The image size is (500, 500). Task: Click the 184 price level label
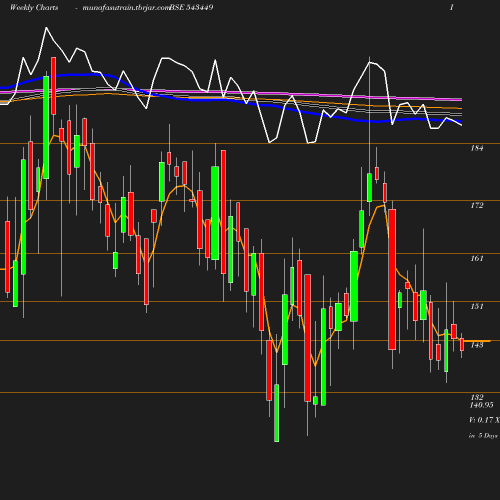pyautogui.click(x=477, y=148)
